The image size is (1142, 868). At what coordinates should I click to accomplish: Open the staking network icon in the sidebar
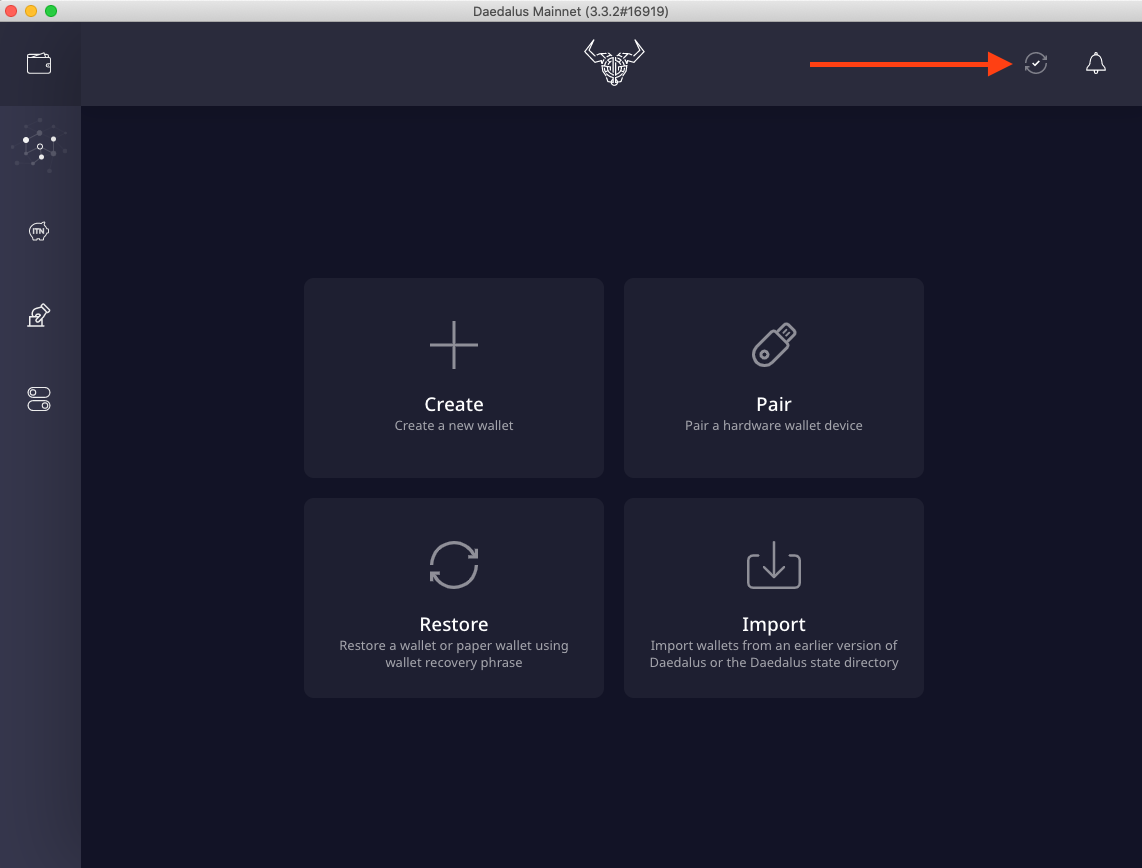[x=39, y=146]
